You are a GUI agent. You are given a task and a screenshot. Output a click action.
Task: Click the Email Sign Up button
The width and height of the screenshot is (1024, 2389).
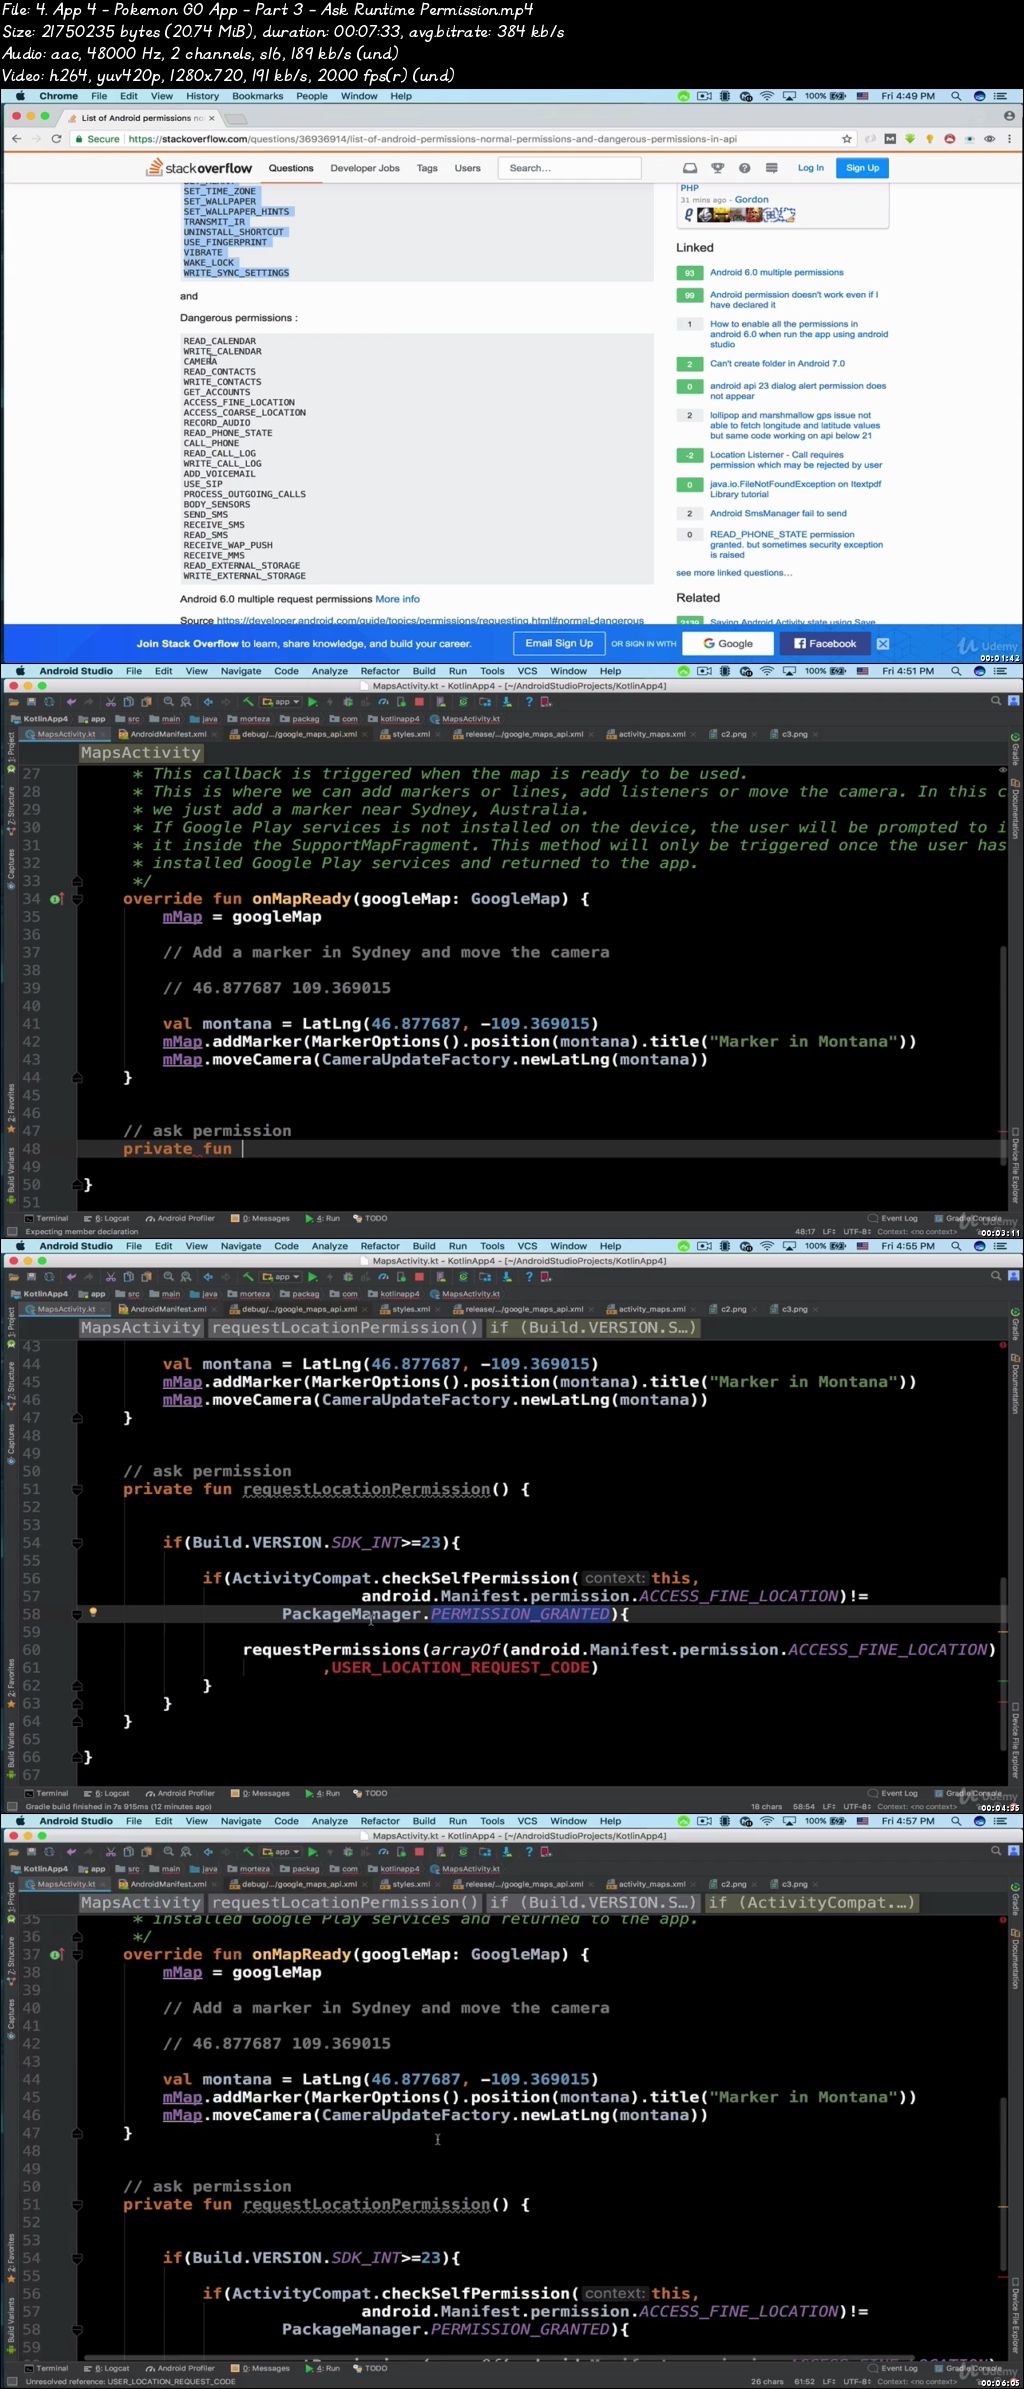pos(559,643)
